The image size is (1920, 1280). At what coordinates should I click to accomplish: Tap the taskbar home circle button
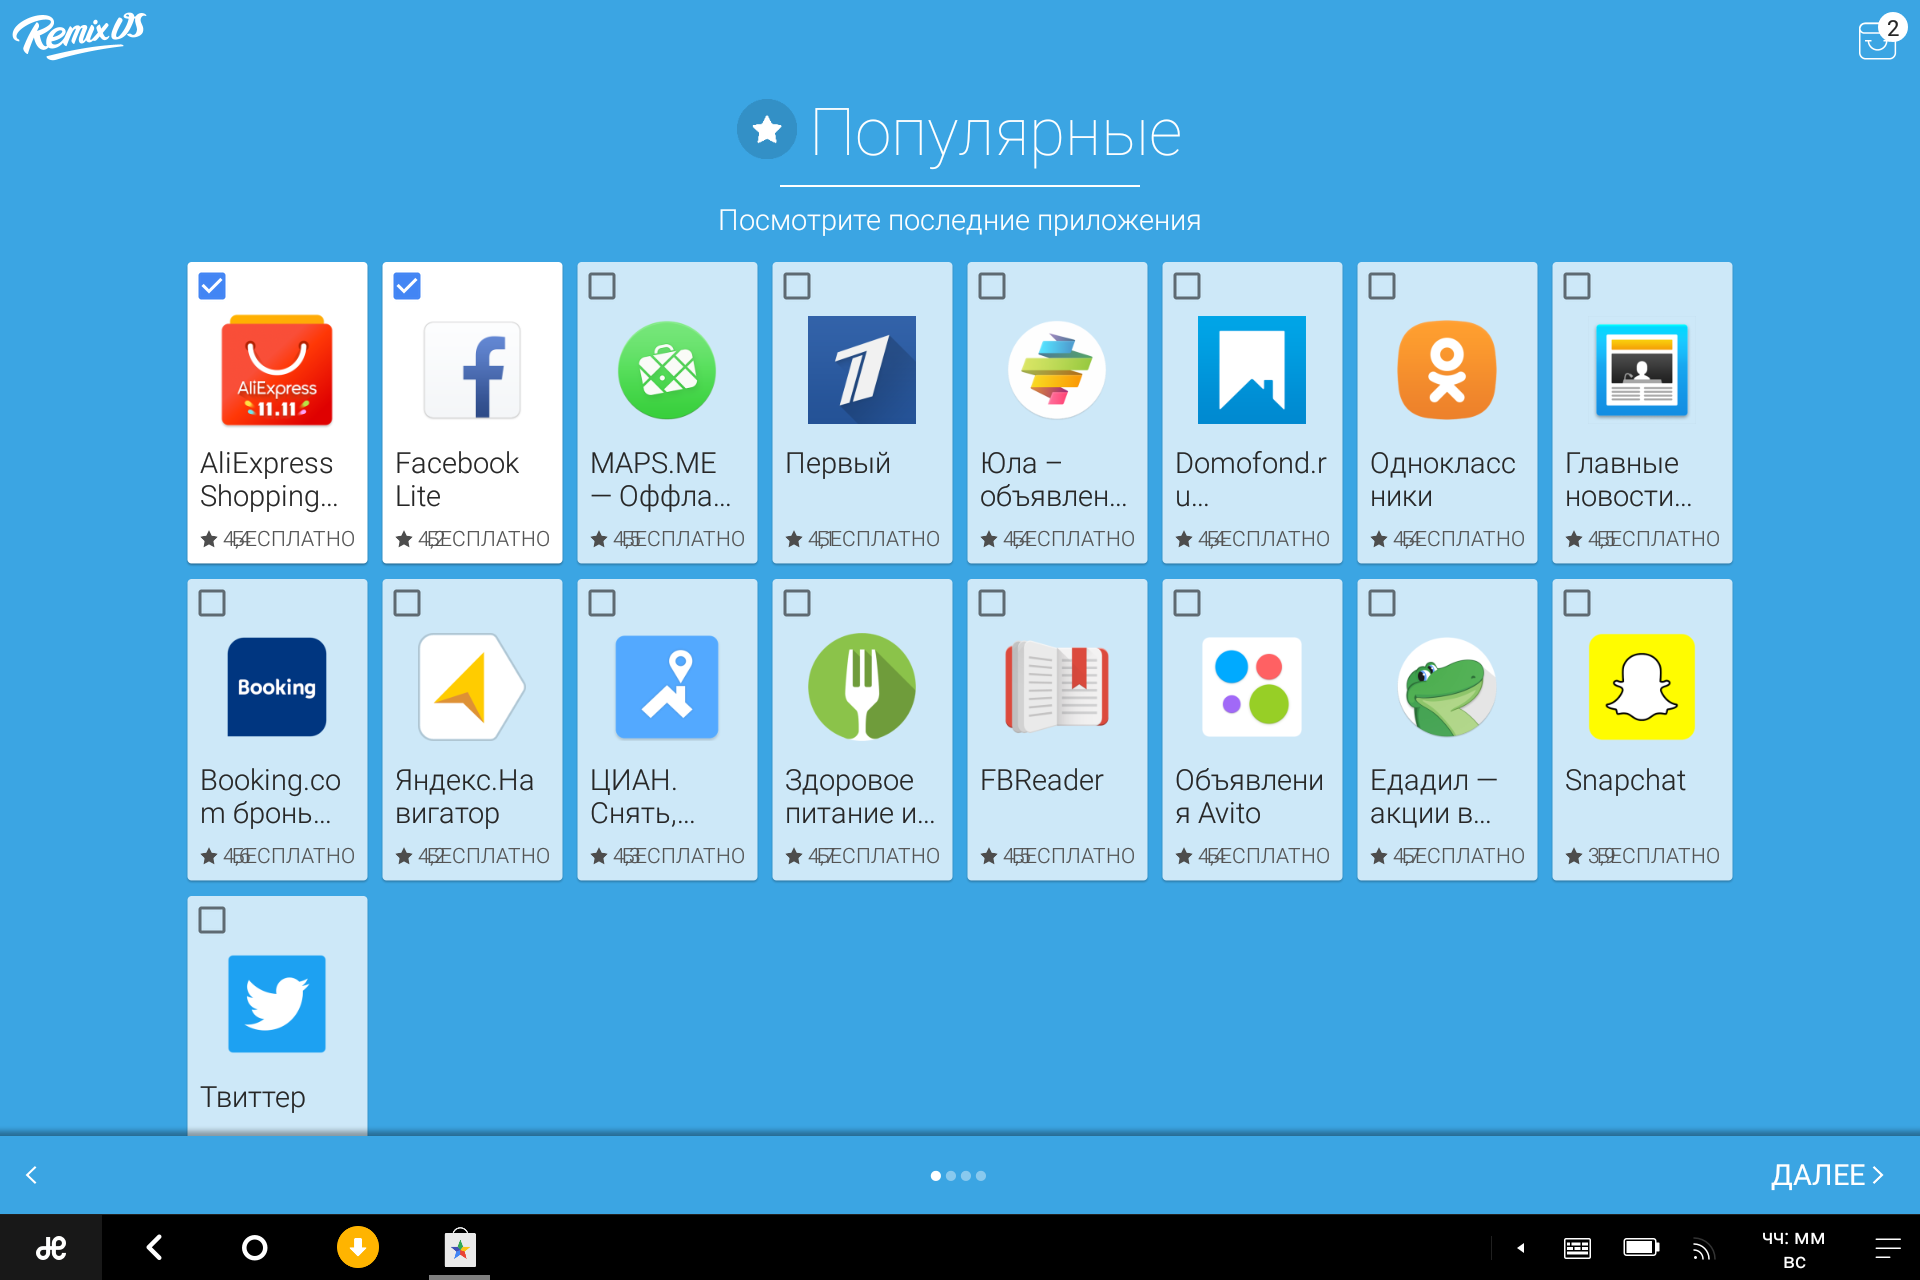[255, 1247]
